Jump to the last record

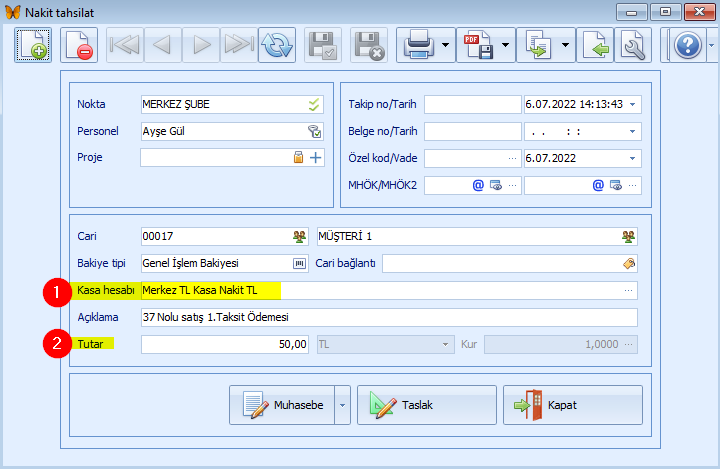pyautogui.click(x=239, y=45)
